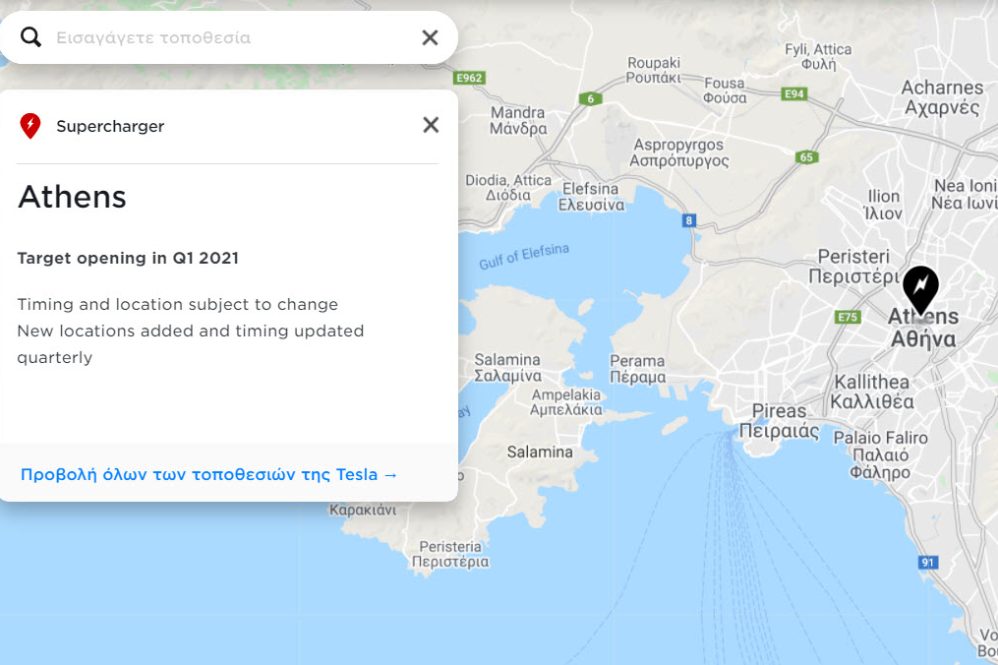The image size is (998, 665).
Task: Open the link to all Tesla locations
Action: (209, 474)
